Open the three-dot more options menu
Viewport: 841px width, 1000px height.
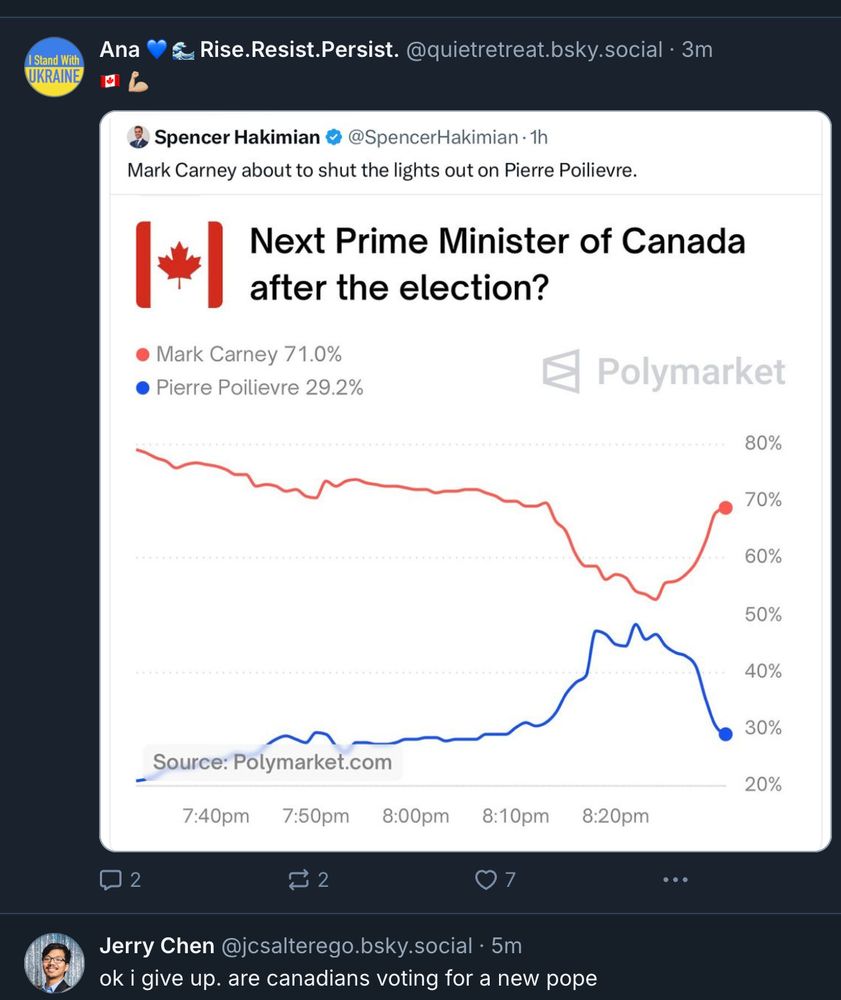675,880
